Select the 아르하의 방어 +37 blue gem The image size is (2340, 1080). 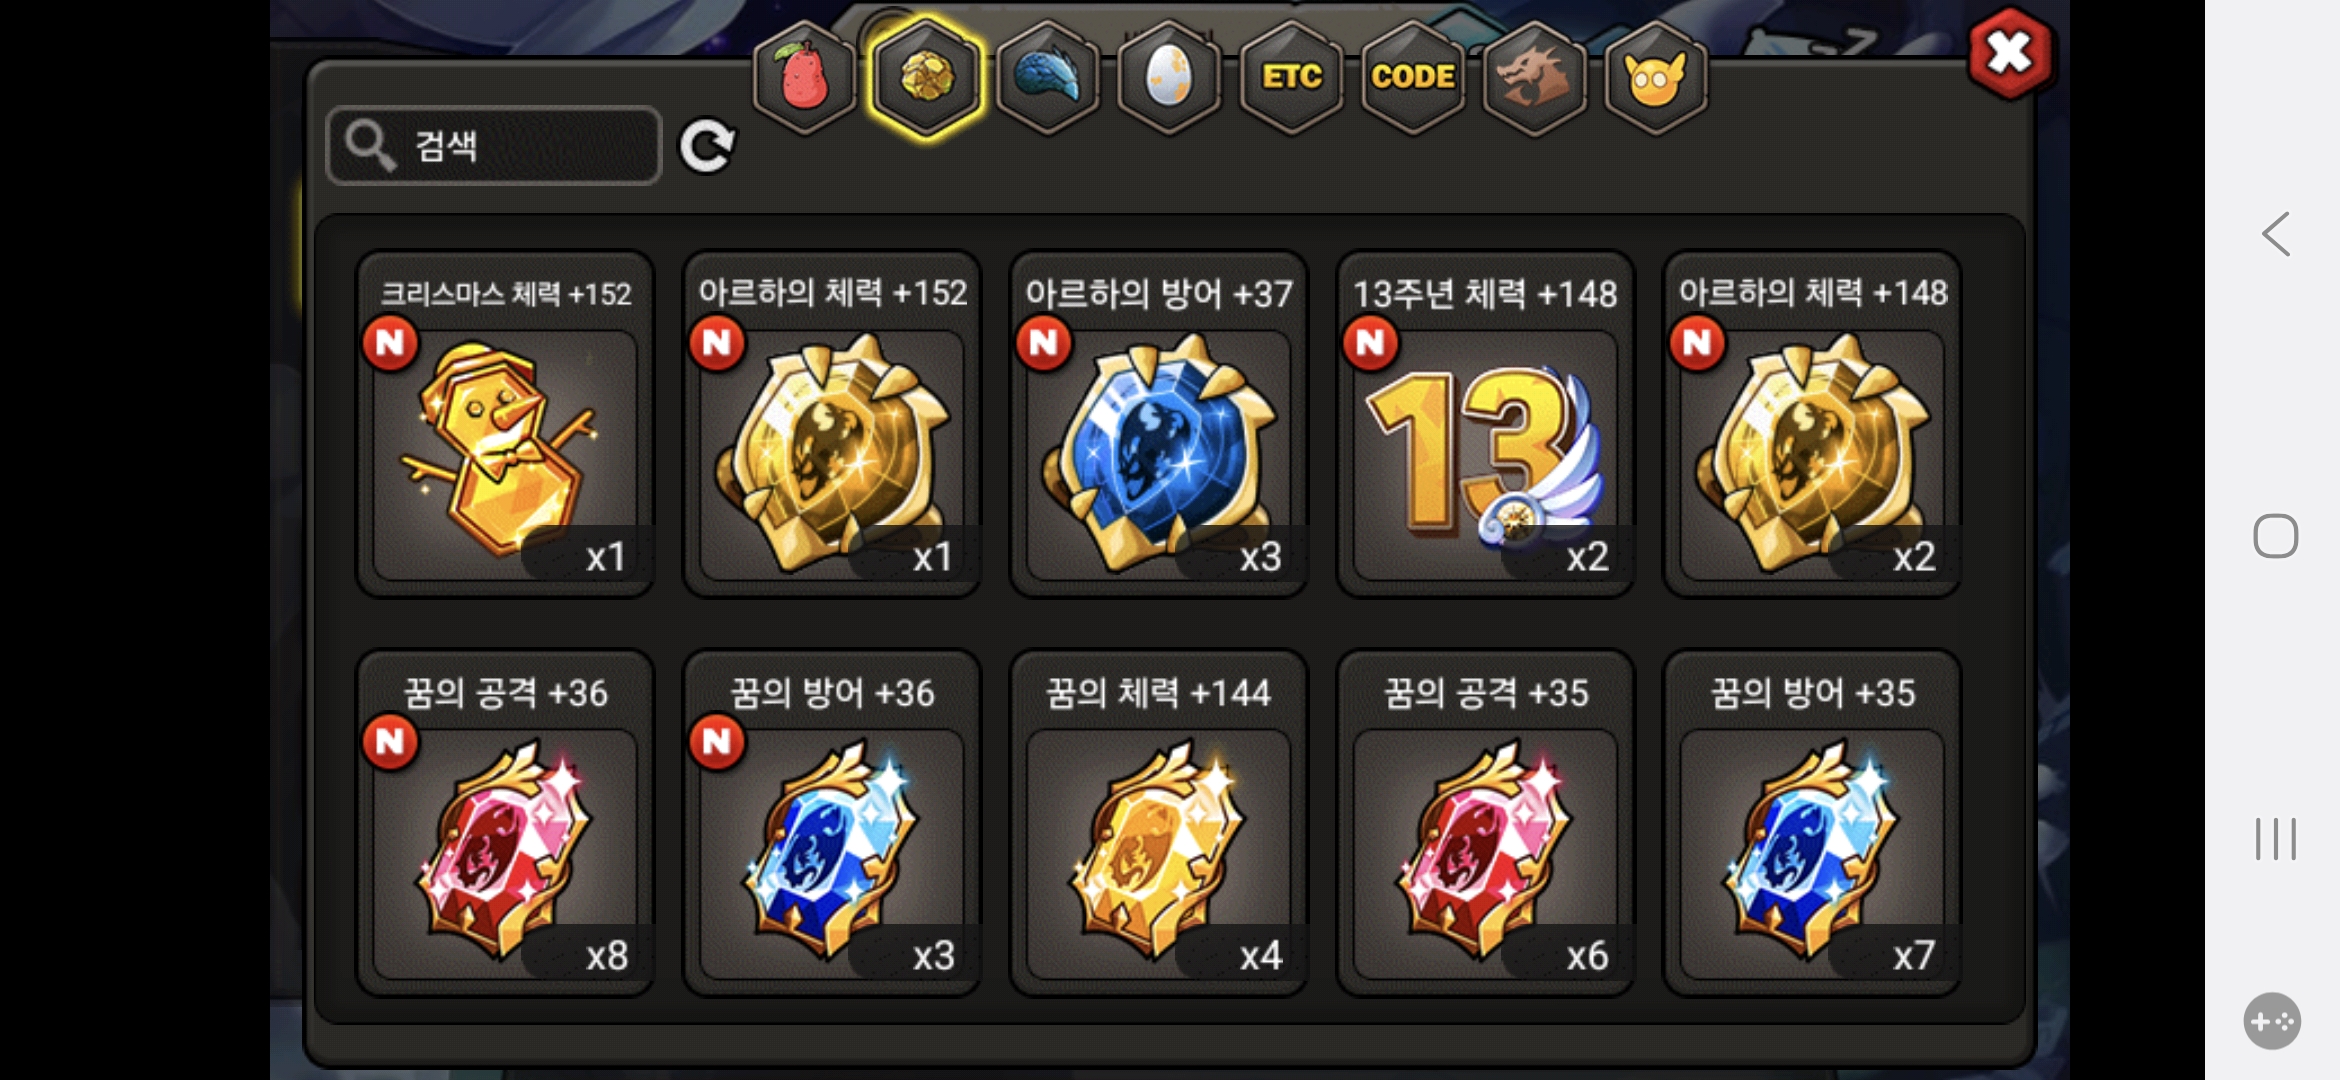coord(1159,424)
